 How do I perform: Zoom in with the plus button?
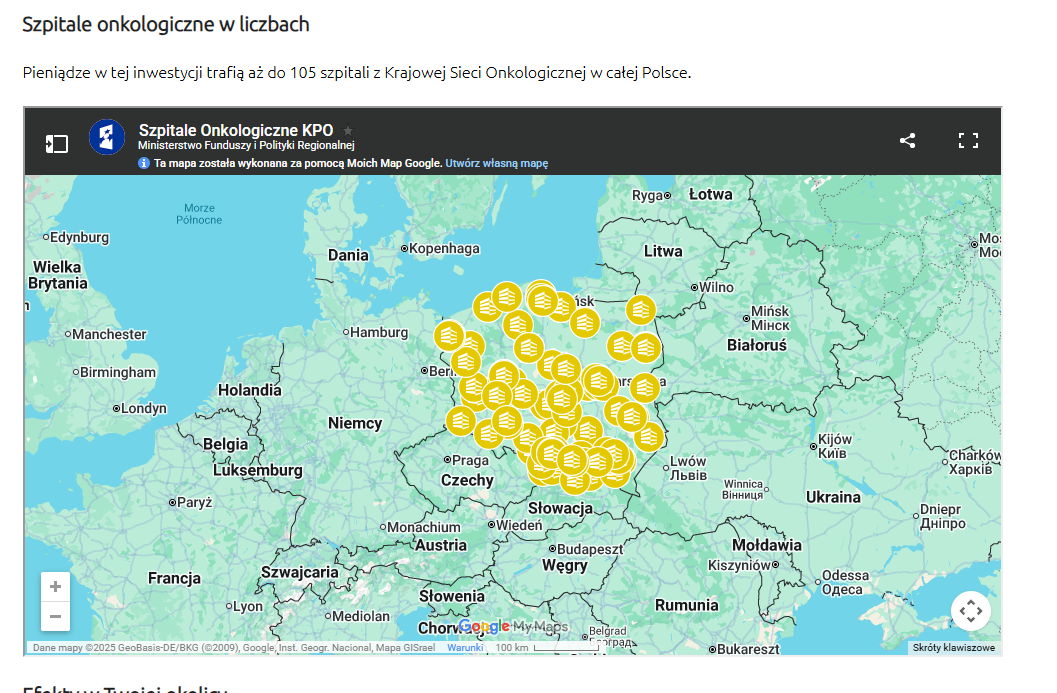point(55,587)
